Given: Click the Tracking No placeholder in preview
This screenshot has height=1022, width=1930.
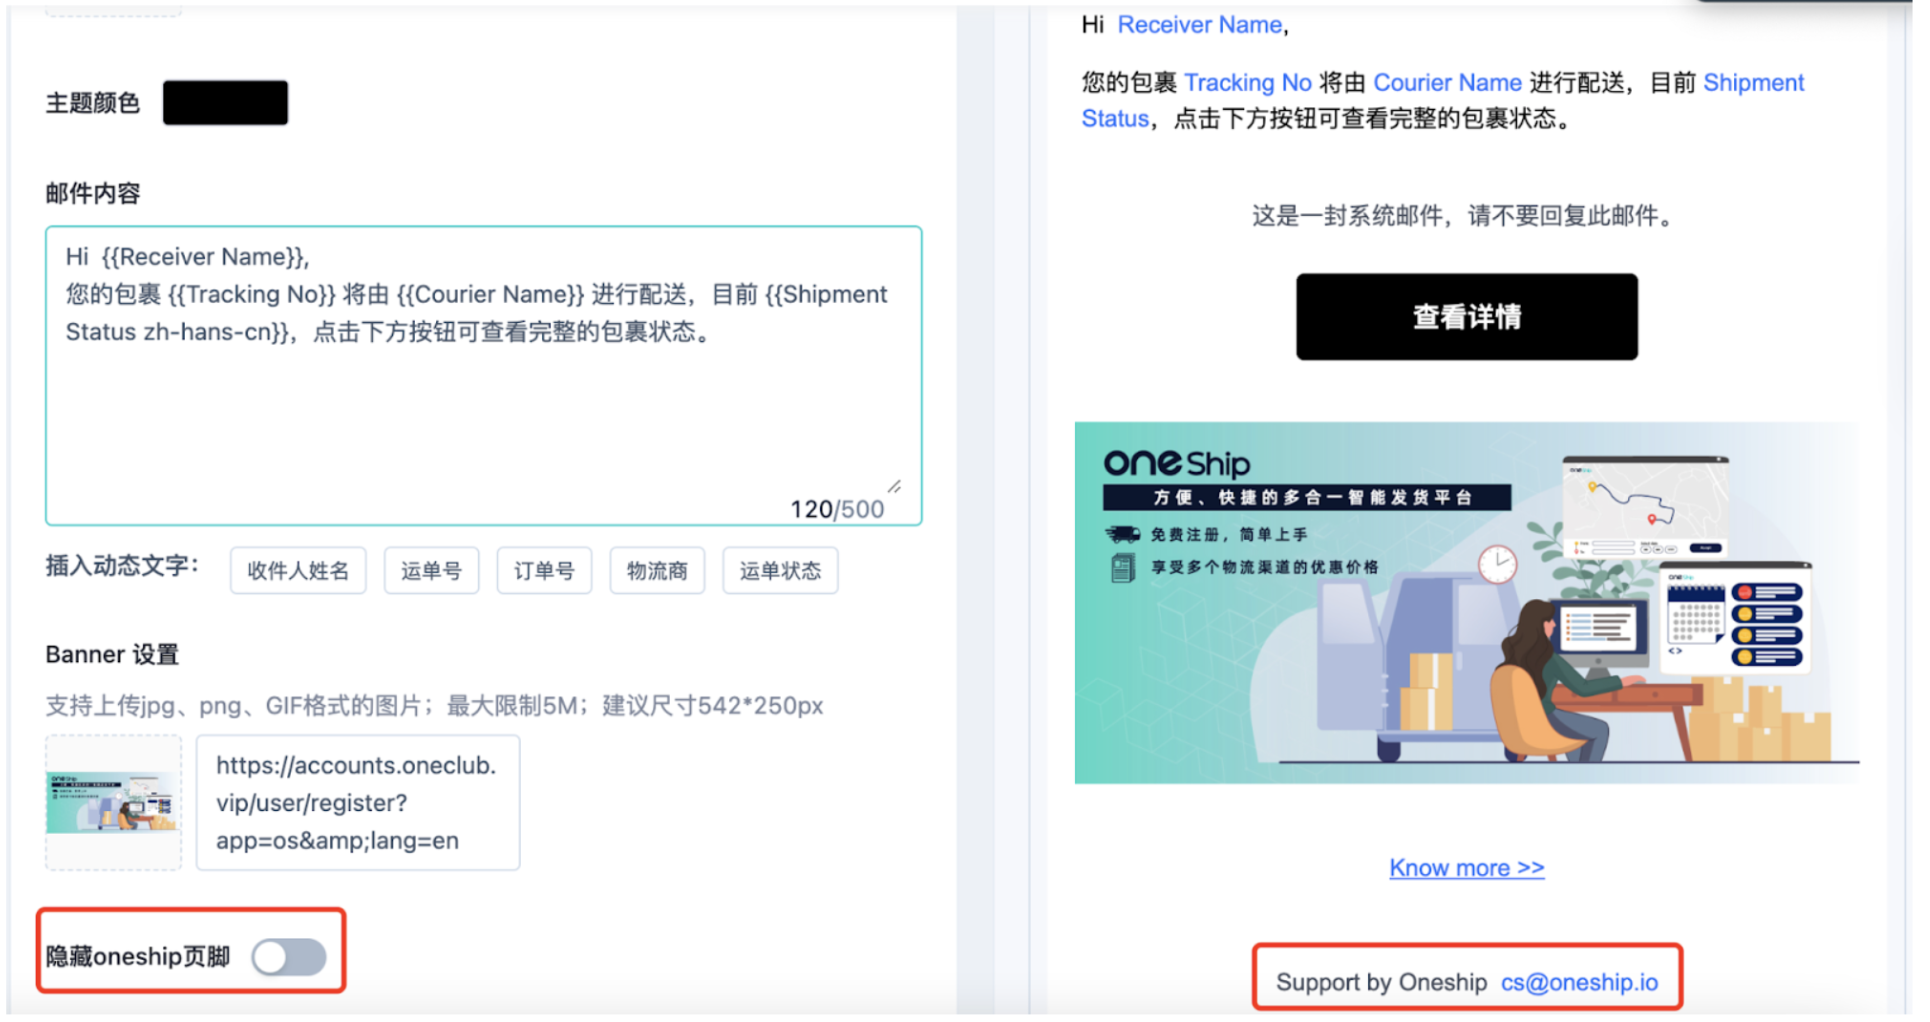Looking at the screenshot, I should 1247,83.
